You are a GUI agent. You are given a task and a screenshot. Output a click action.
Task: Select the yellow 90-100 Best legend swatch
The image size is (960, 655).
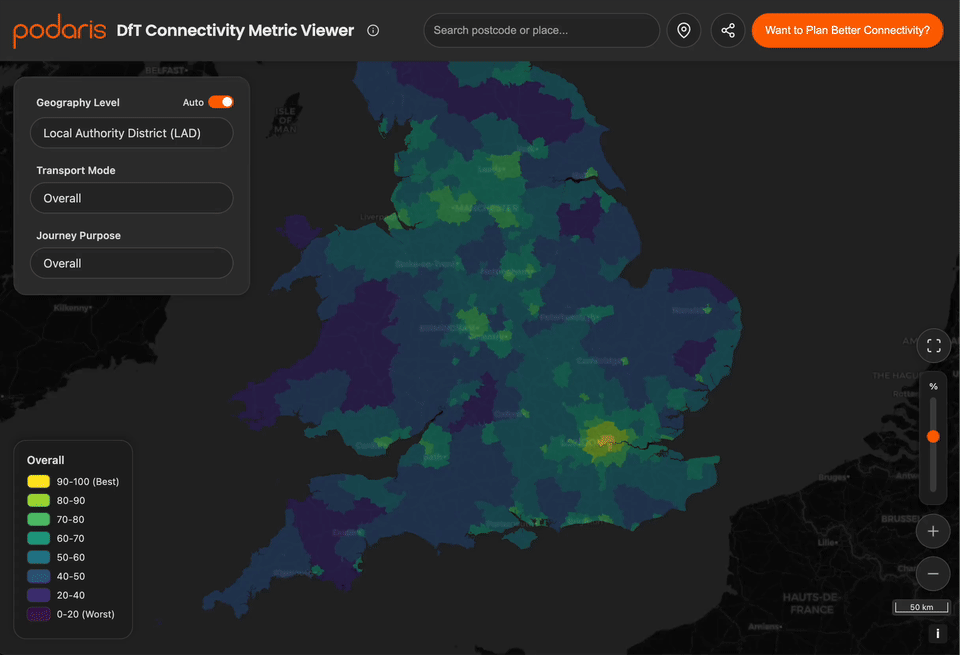pyautogui.click(x=37, y=481)
